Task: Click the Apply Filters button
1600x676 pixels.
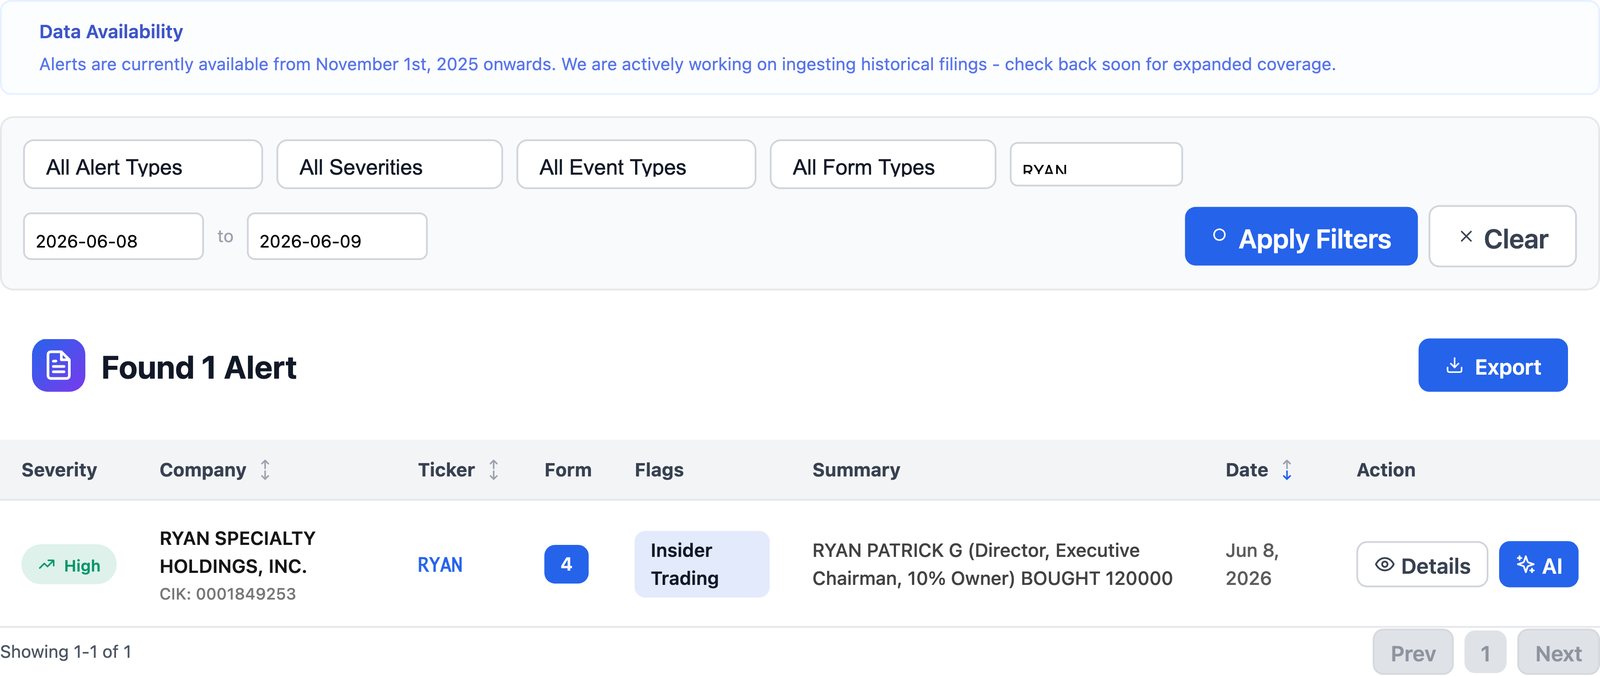Action: [x=1301, y=237]
